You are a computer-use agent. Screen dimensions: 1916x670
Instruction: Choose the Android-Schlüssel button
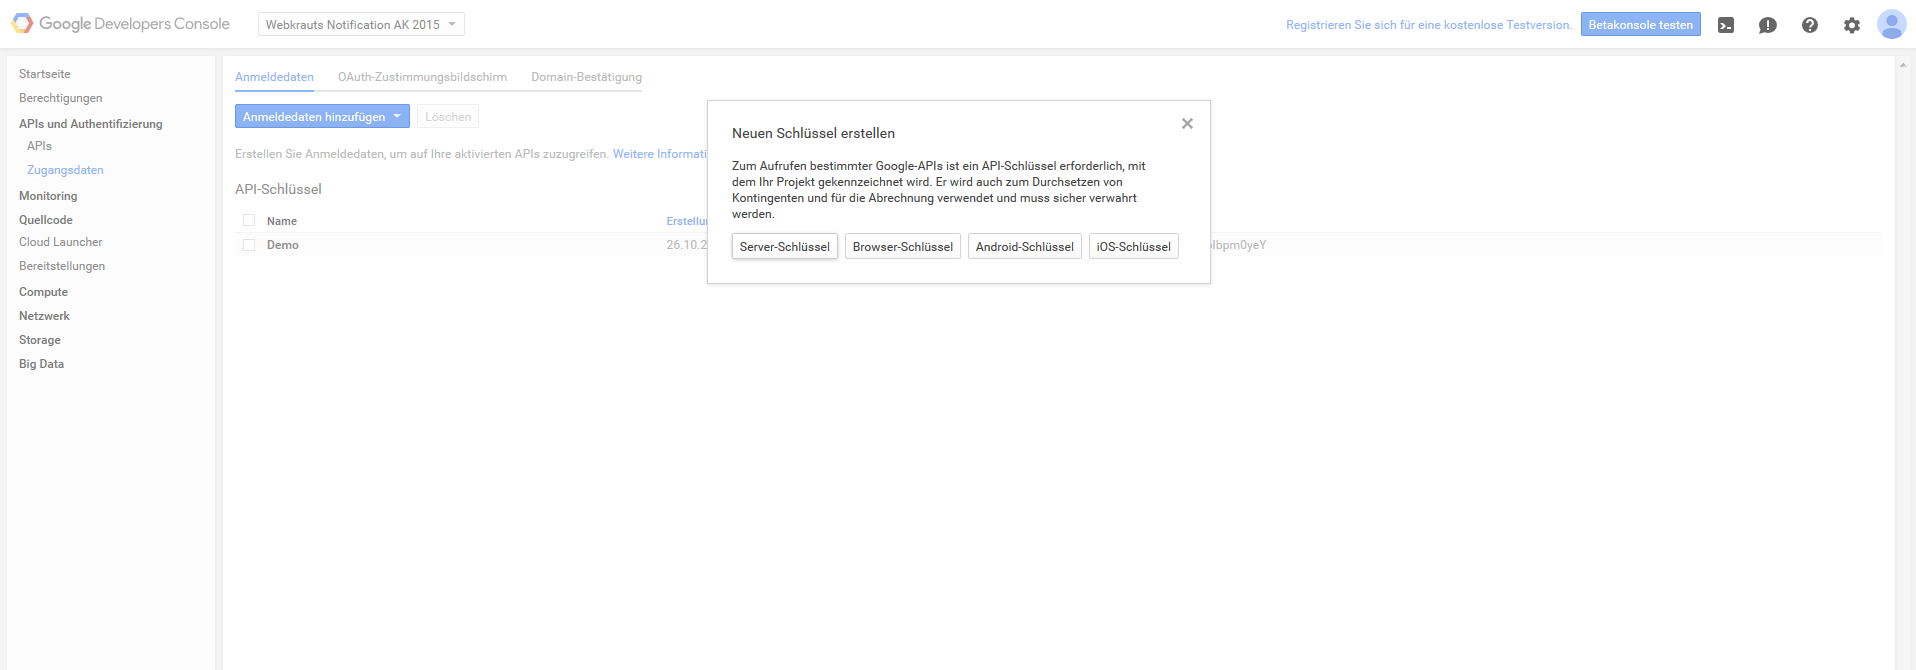coord(1025,246)
